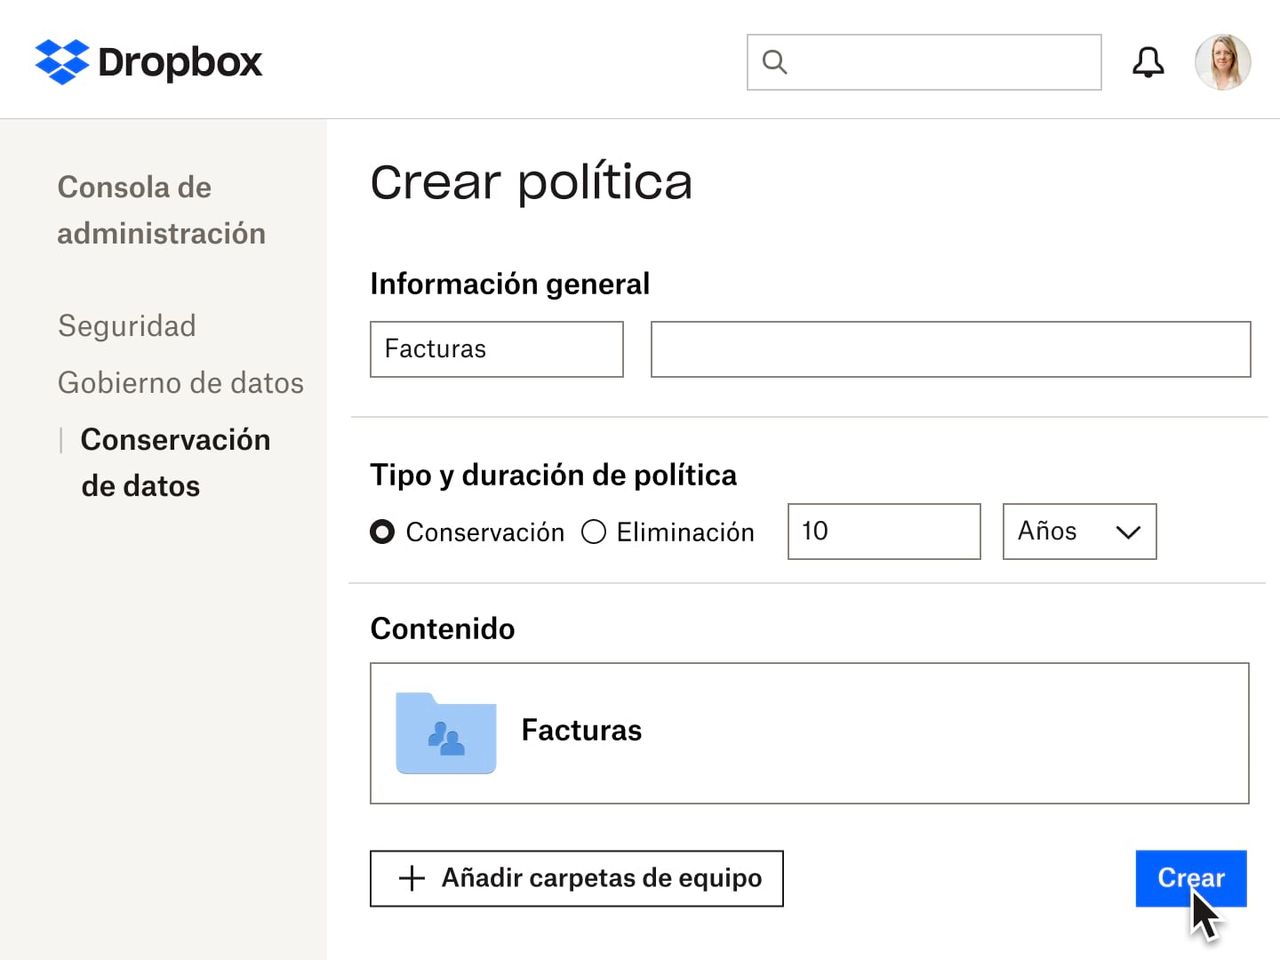This screenshot has width=1280, height=960.
Task: Click the Facturas shared folder icon
Action: [446, 733]
